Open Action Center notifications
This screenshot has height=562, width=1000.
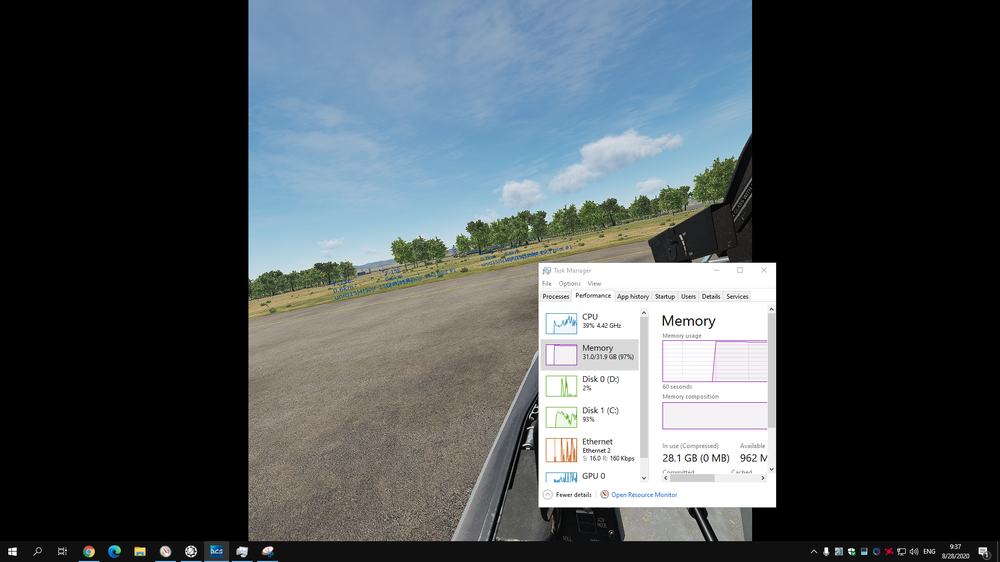pos(984,552)
